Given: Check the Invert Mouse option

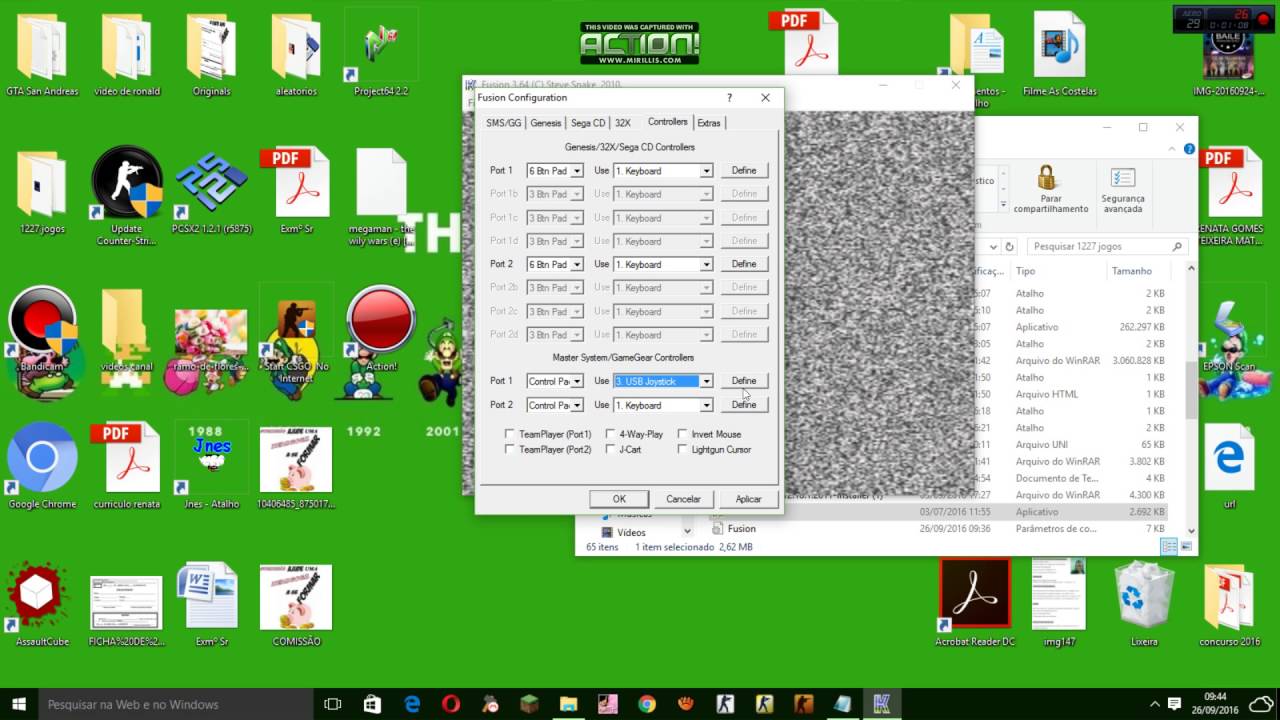Looking at the screenshot, I should (x=684, y=434).
